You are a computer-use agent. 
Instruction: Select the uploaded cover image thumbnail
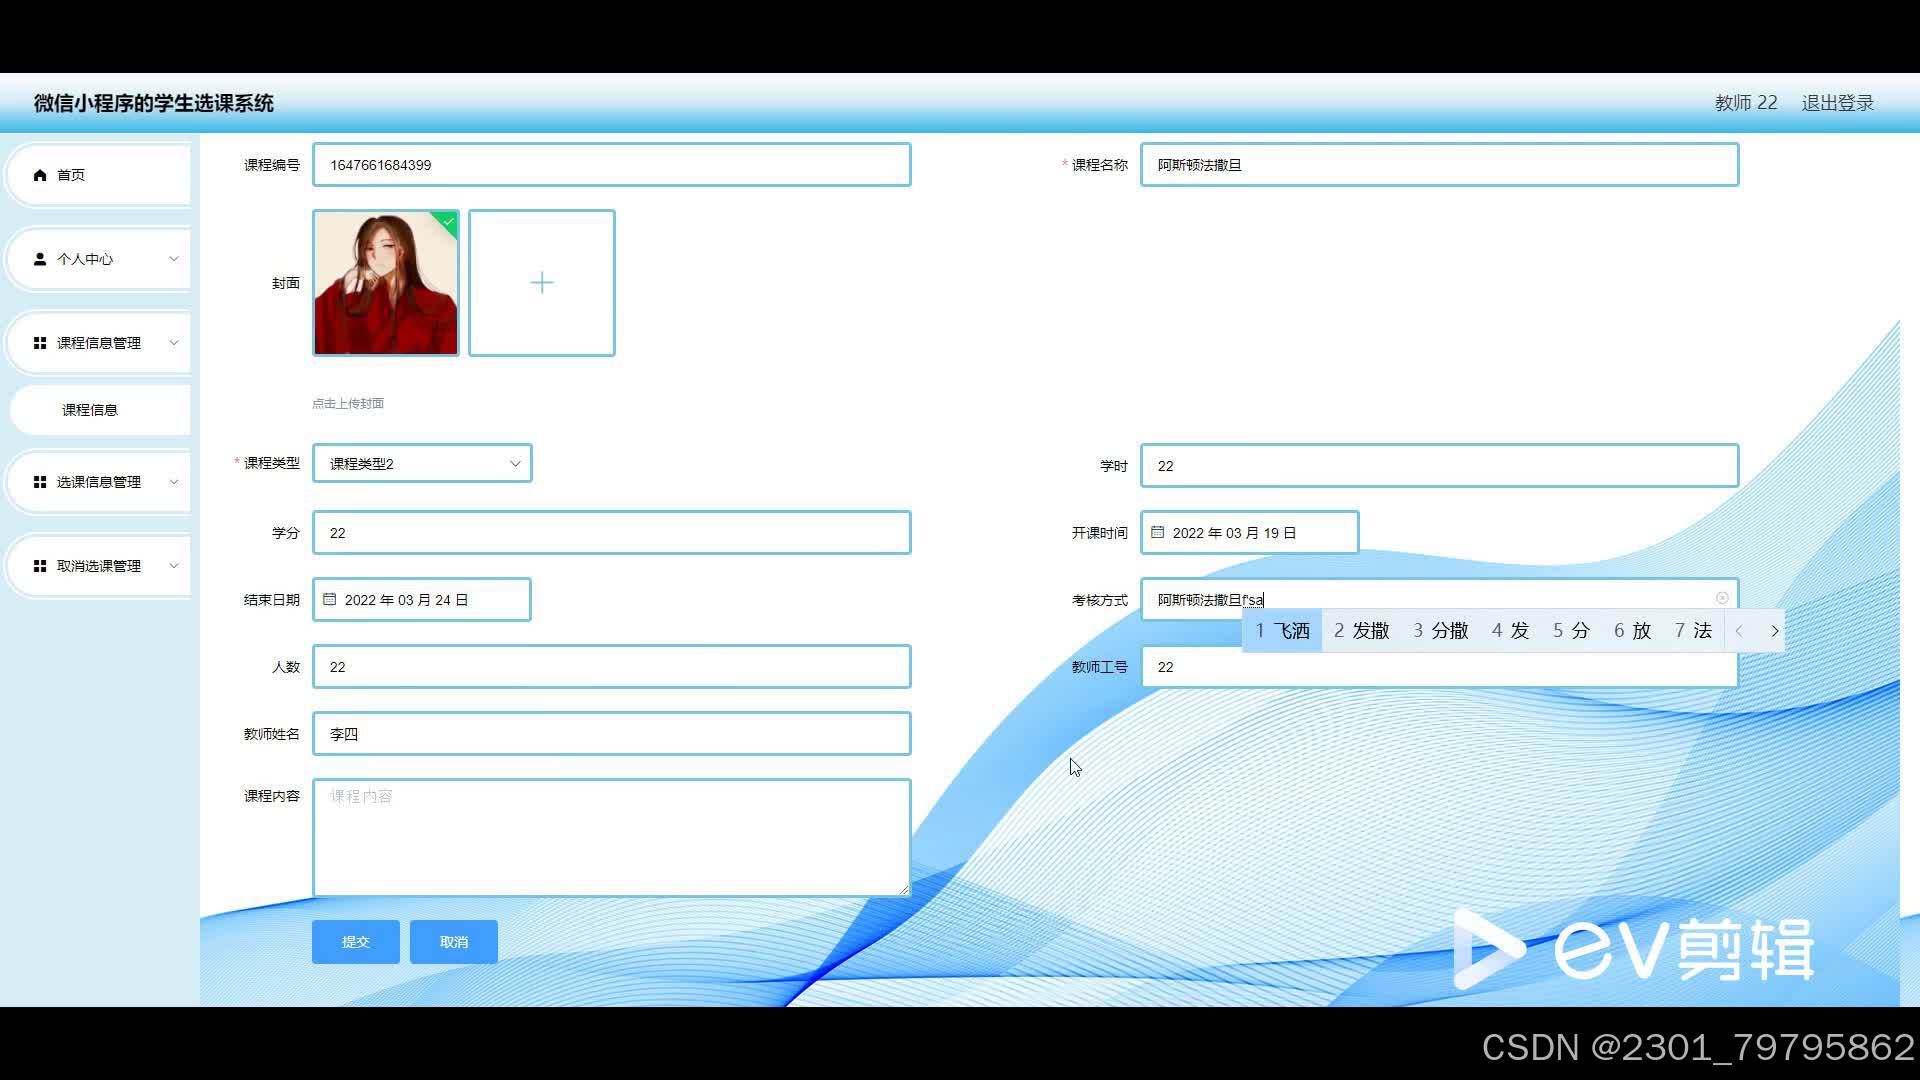pos(386,283)
